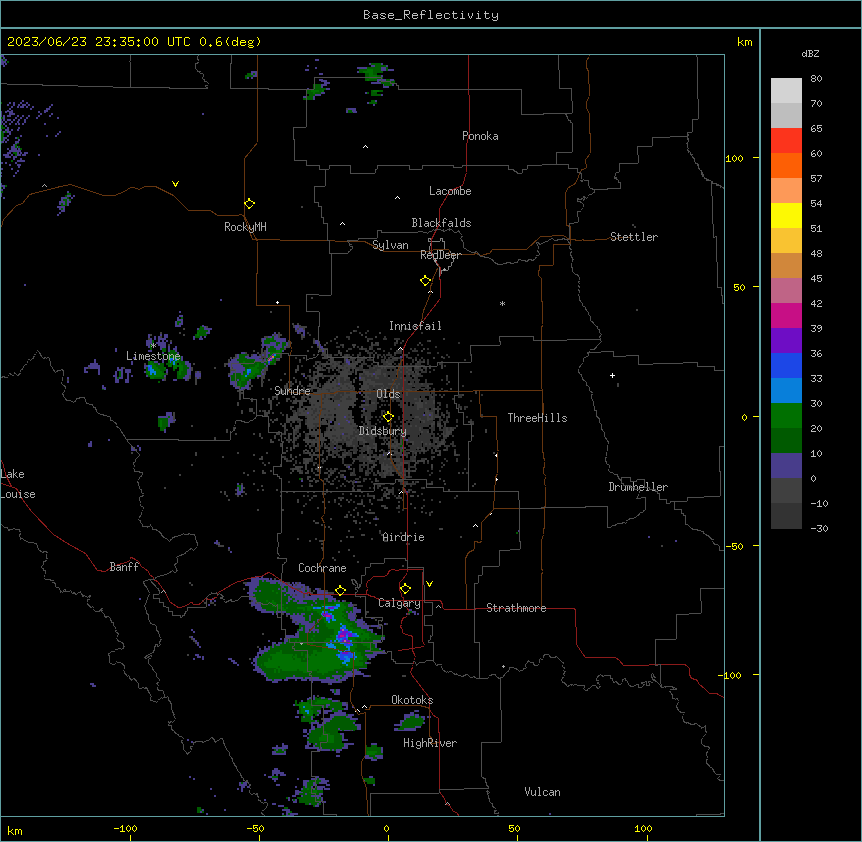This screenshot has width=862, height=842.
Task: Choose the 45 dBZ pink legend swatch
Action: 786,291
